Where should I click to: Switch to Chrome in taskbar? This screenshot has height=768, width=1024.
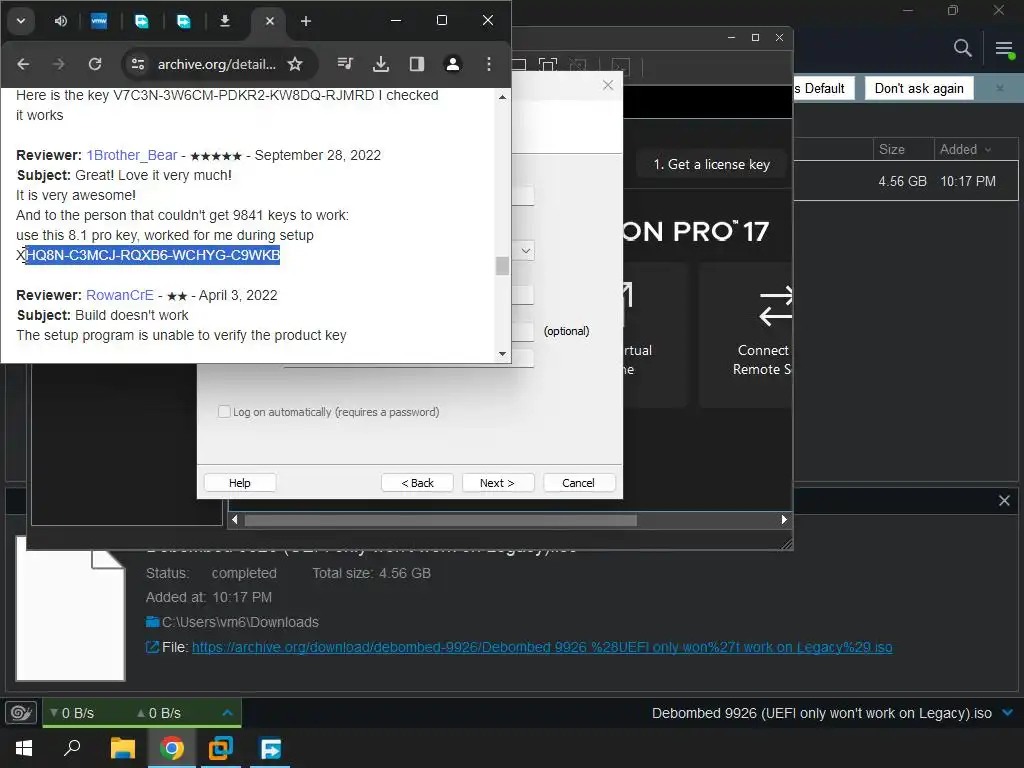click(x=172, y=748)
